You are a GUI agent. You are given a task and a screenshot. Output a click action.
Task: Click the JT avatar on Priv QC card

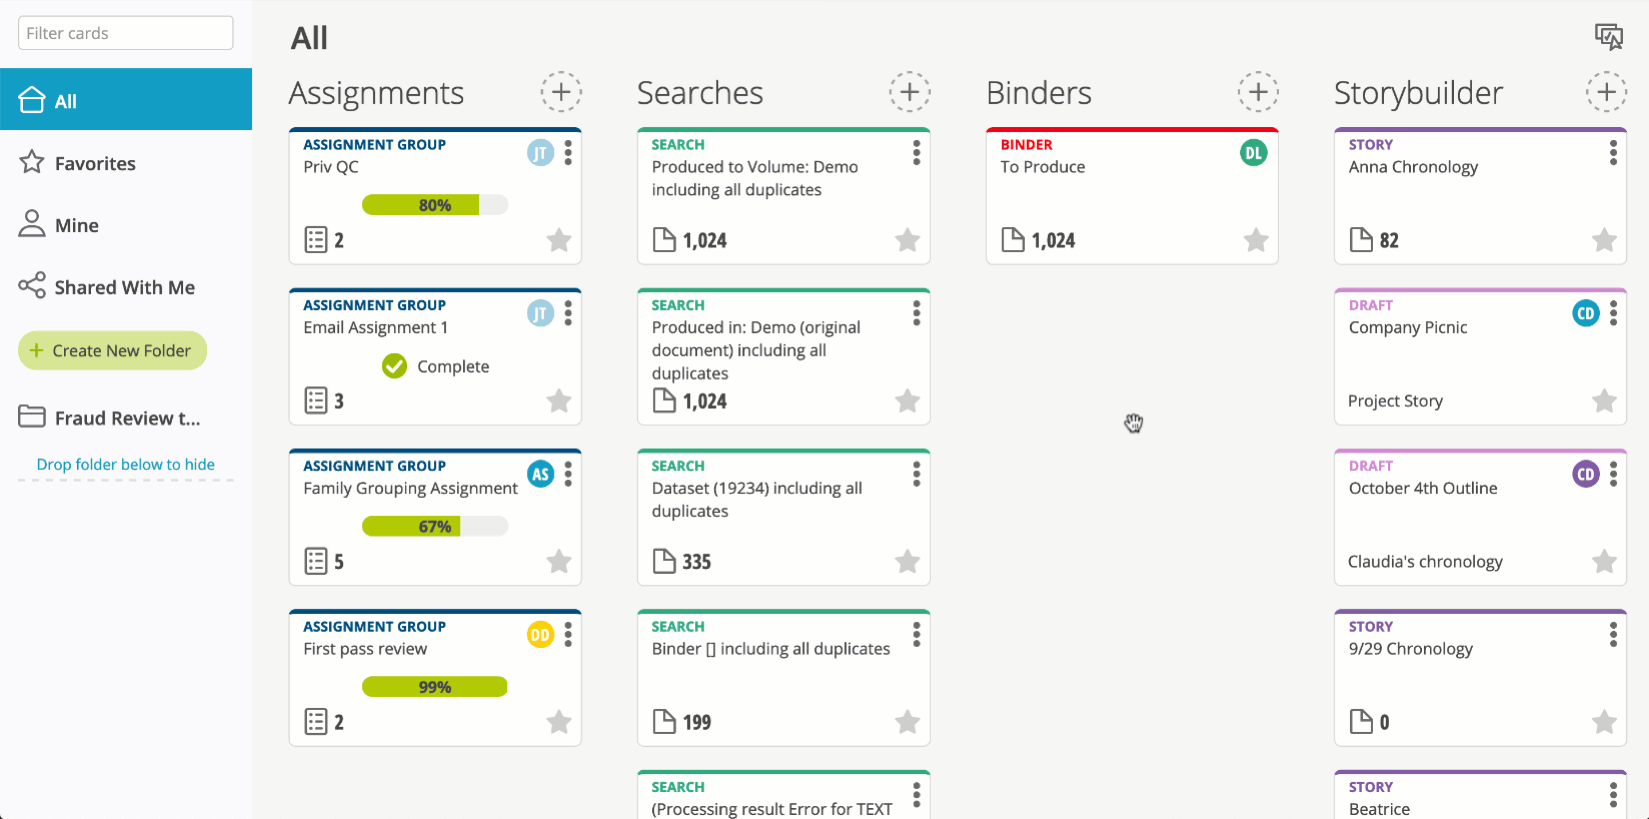coord(540,153)
